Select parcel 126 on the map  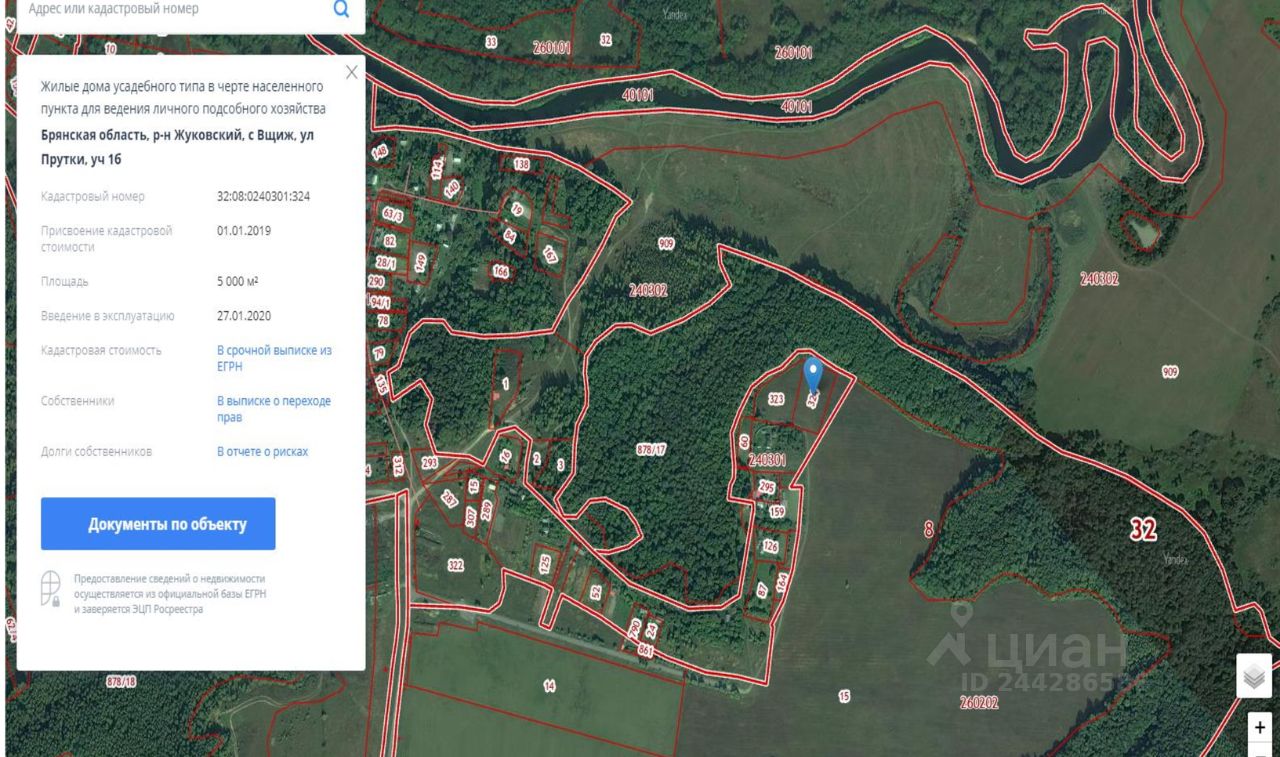point(770,546)
